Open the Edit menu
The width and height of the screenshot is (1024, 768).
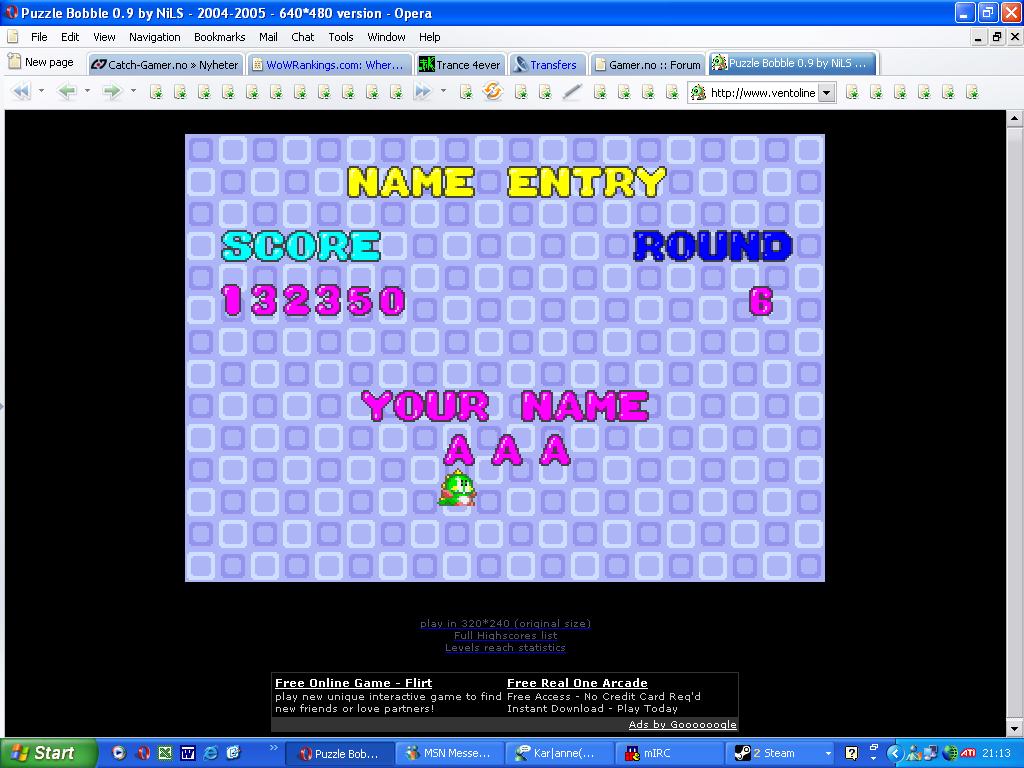(x=70, y=37)
